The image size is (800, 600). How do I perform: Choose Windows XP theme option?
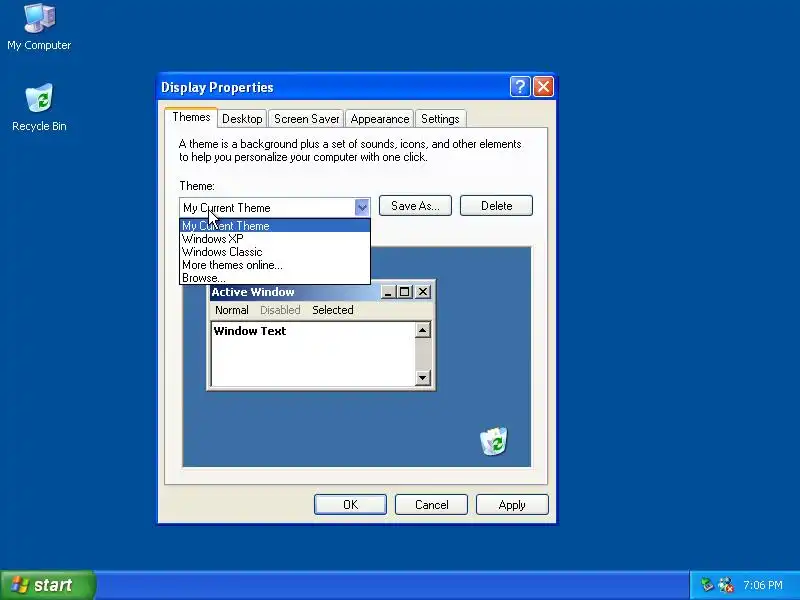tap(275, 239)
